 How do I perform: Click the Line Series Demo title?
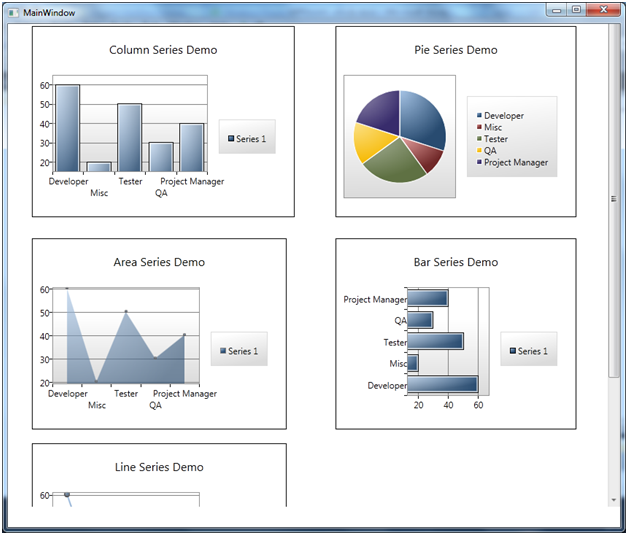(x=159, y=467)
